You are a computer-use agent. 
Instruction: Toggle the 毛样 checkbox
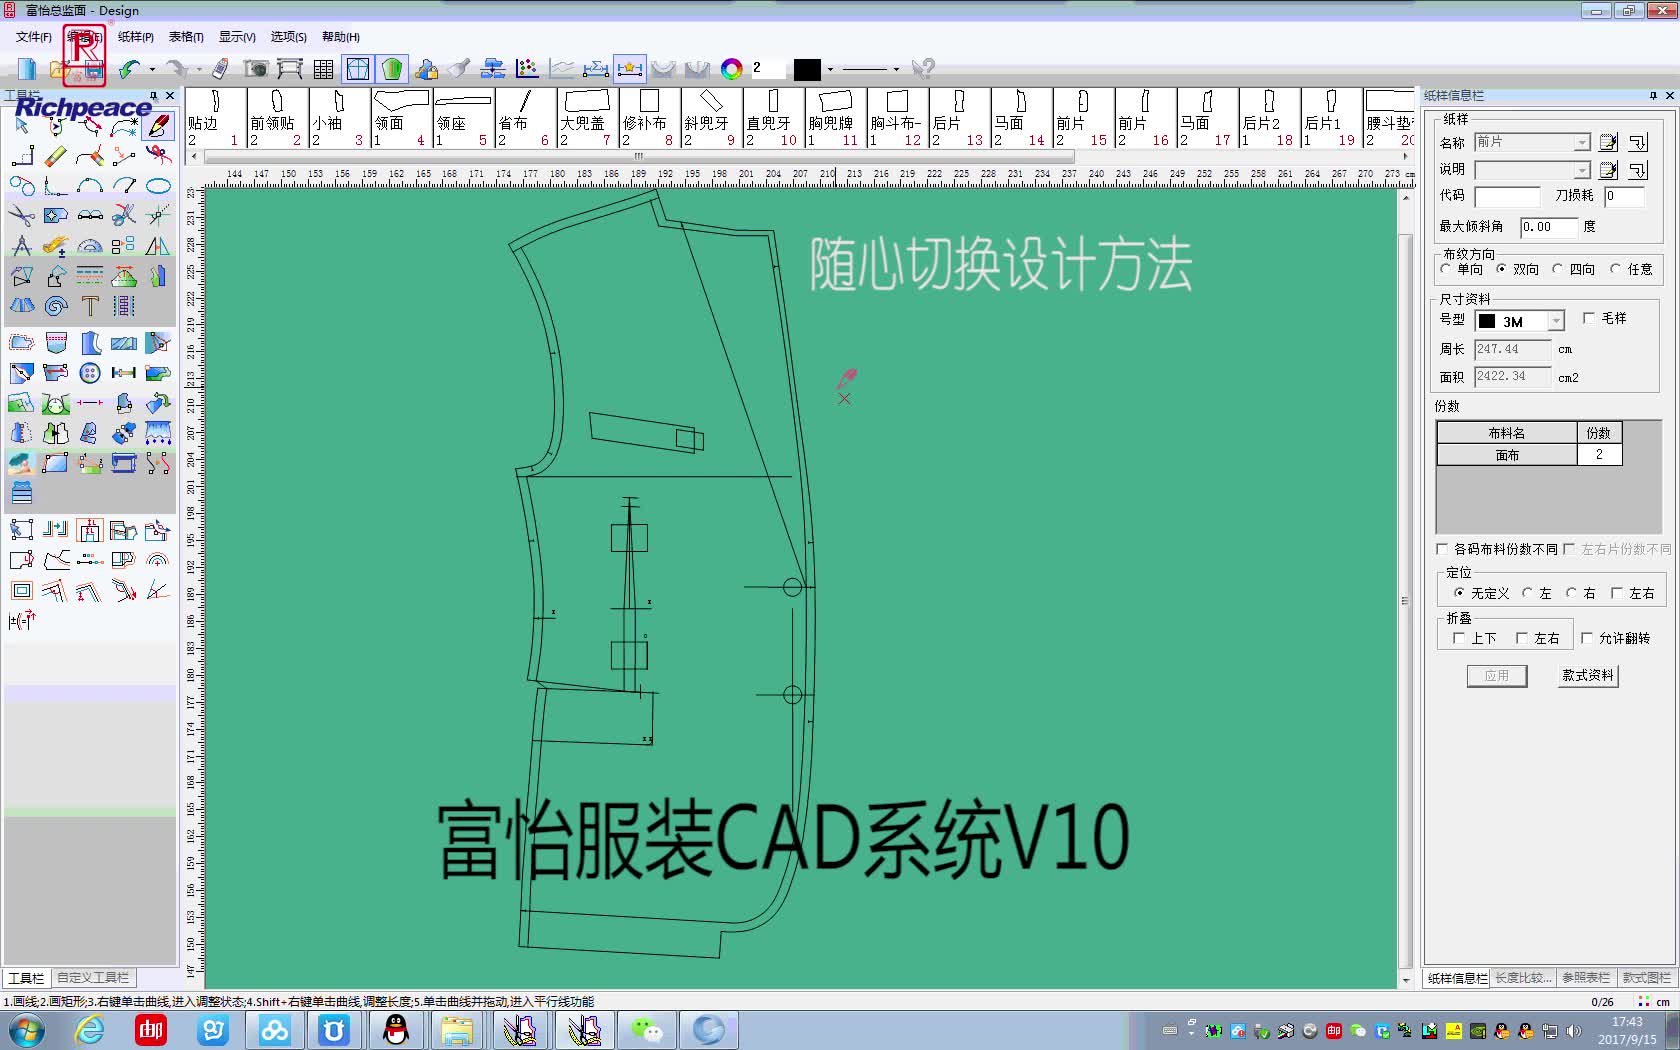(1589, 318)
